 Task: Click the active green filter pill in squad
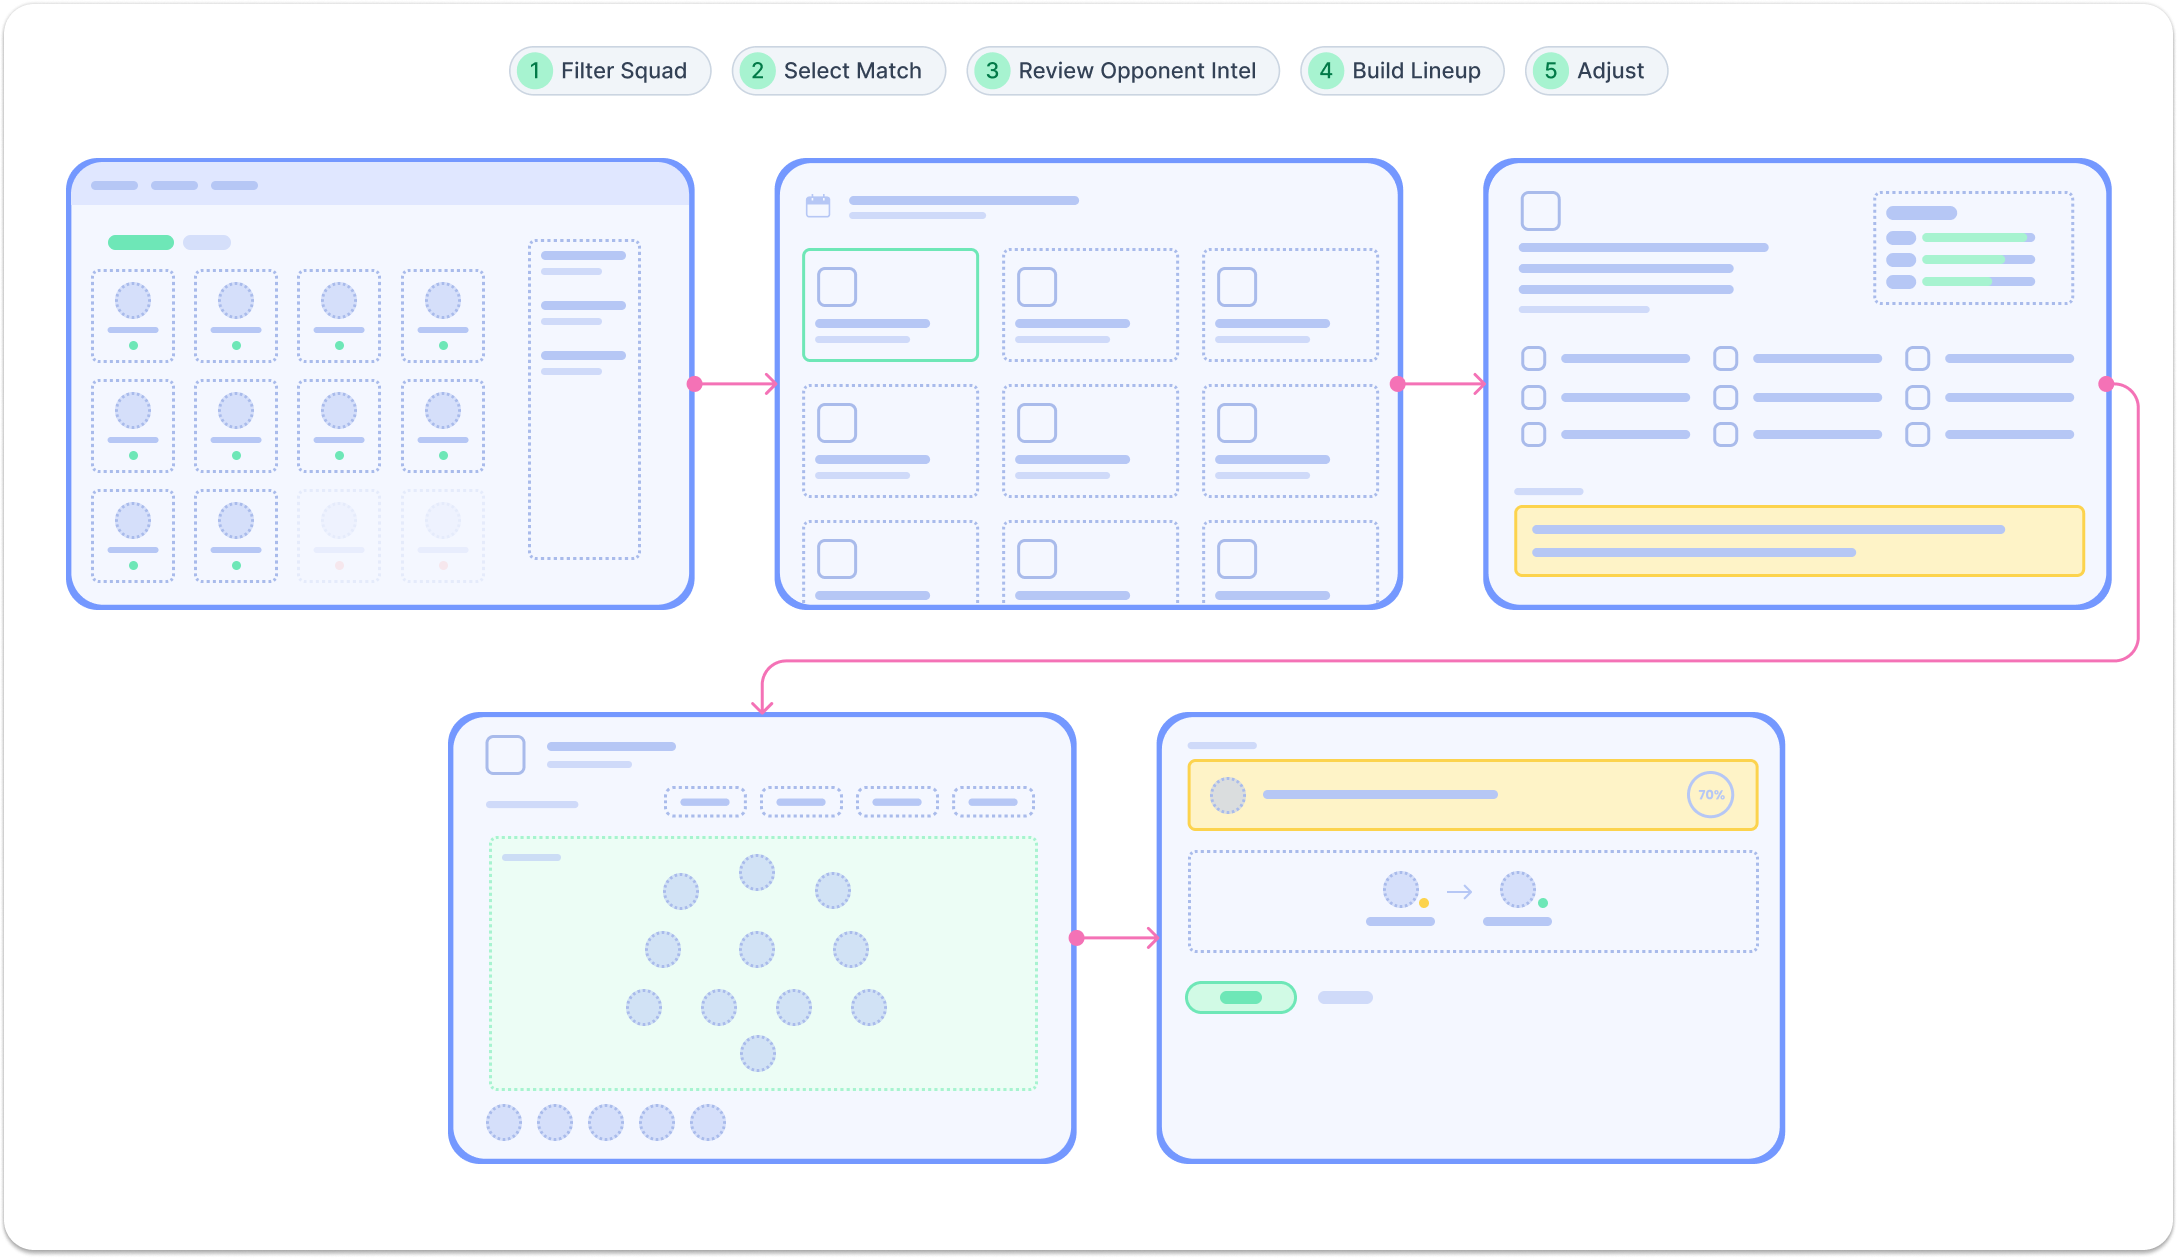coord(140,242)
